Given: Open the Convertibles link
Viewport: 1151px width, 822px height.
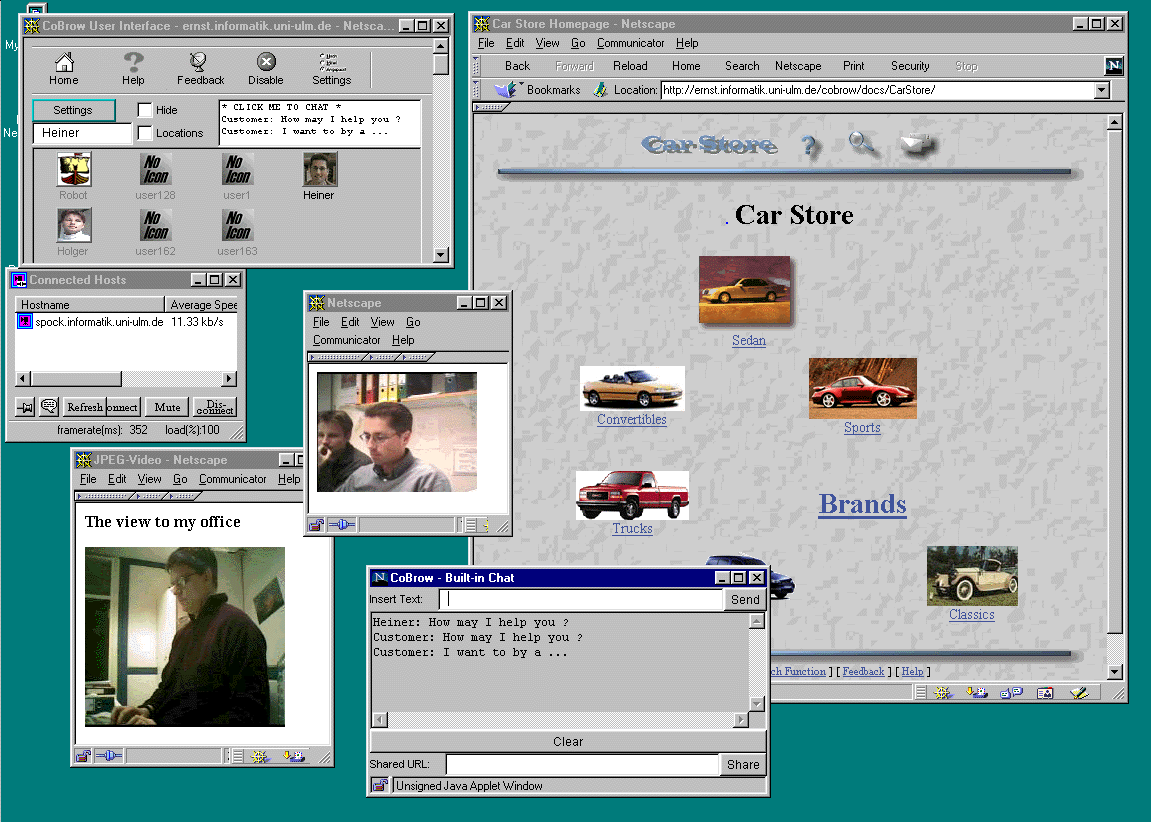Looking at the screenshot, I should 631,419.
